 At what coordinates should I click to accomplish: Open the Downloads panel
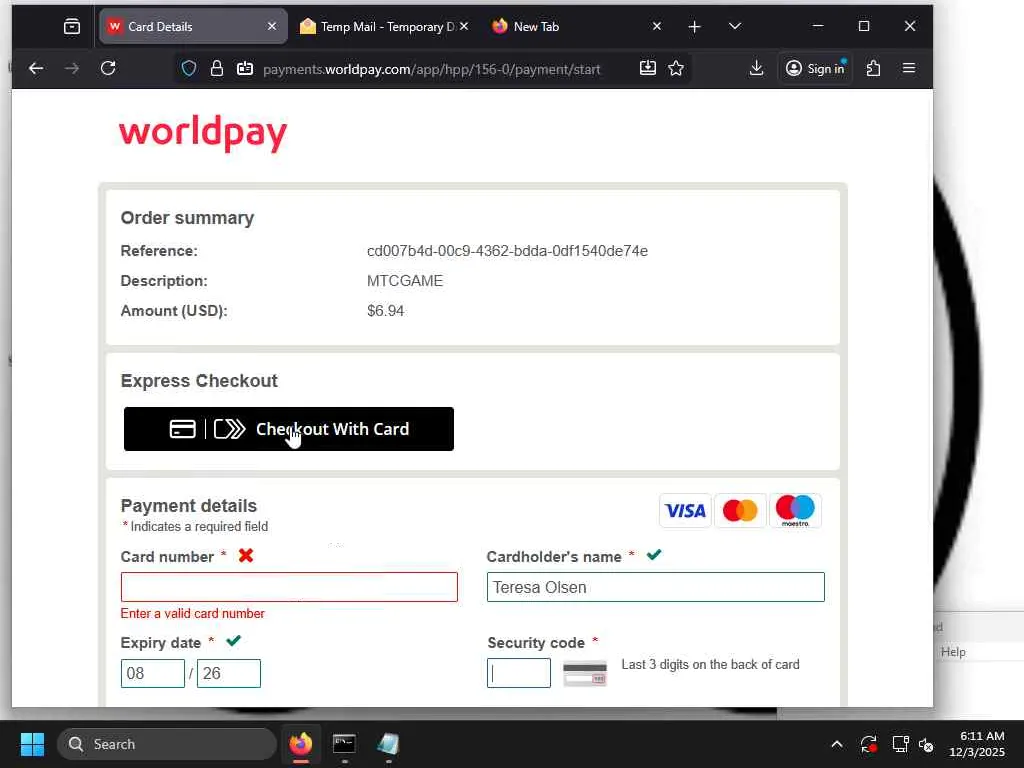[756, 69]
